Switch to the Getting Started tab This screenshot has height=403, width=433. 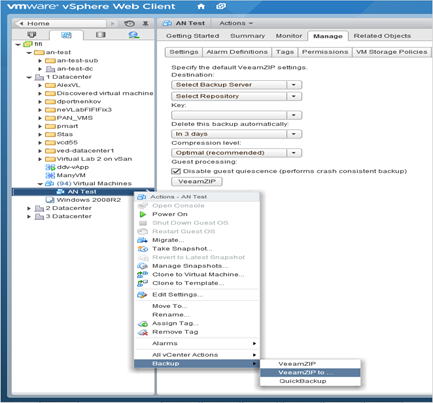point(193,36)
